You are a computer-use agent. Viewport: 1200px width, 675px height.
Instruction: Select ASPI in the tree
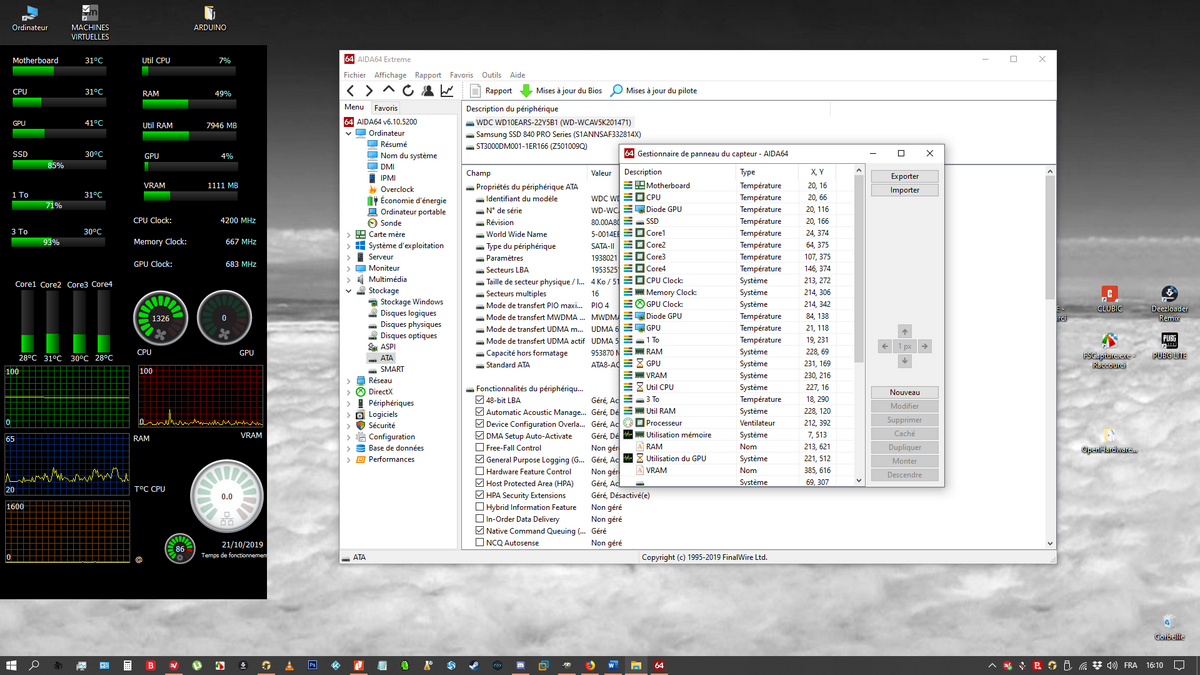[x=388, y=346]
